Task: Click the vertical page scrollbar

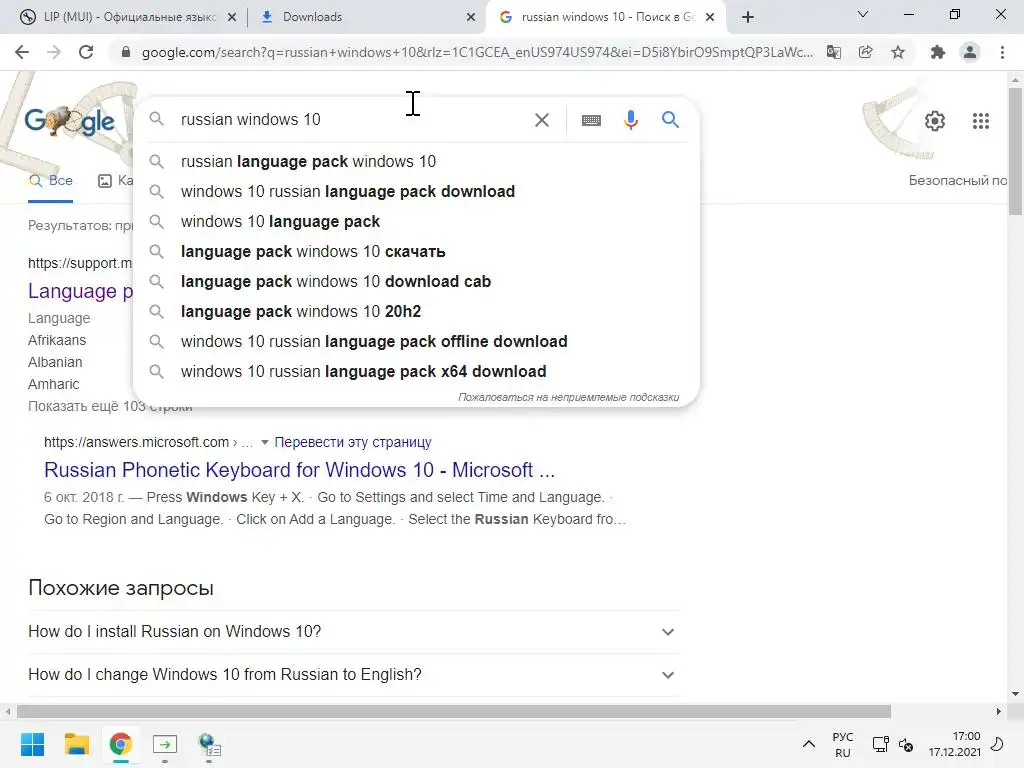Action: pos(1015,150)
